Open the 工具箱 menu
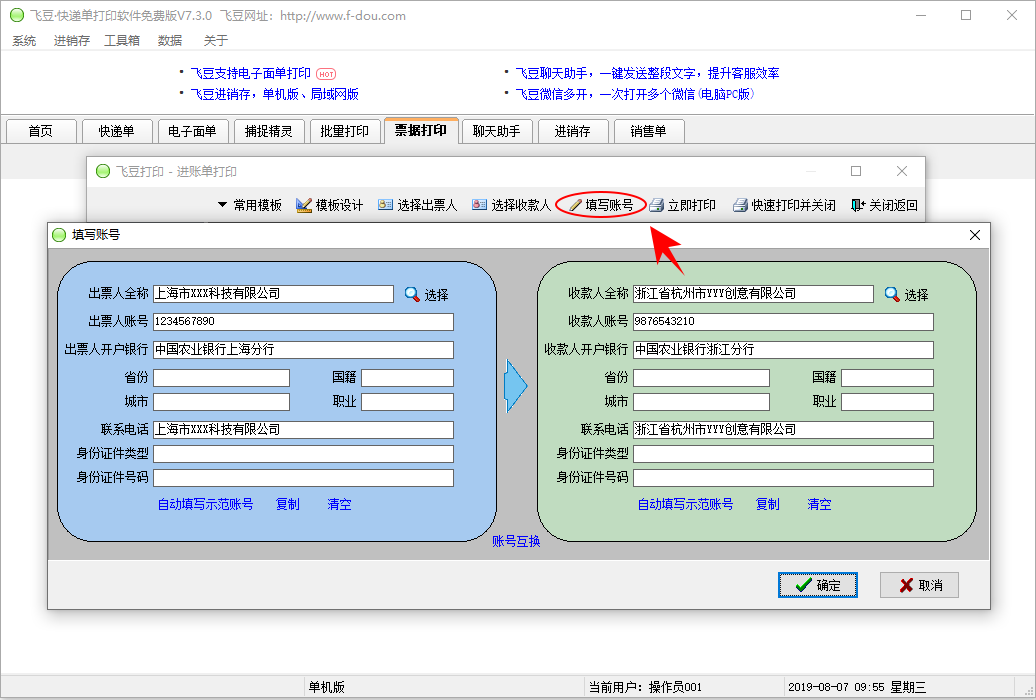The image size is (1036, 700). (x=122, y=40)
